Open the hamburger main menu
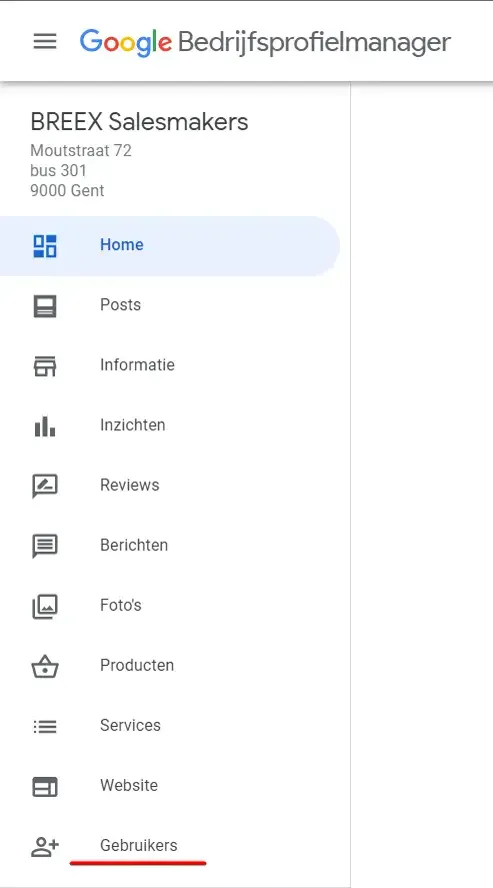The image size is (493, 888). point(45,41)
